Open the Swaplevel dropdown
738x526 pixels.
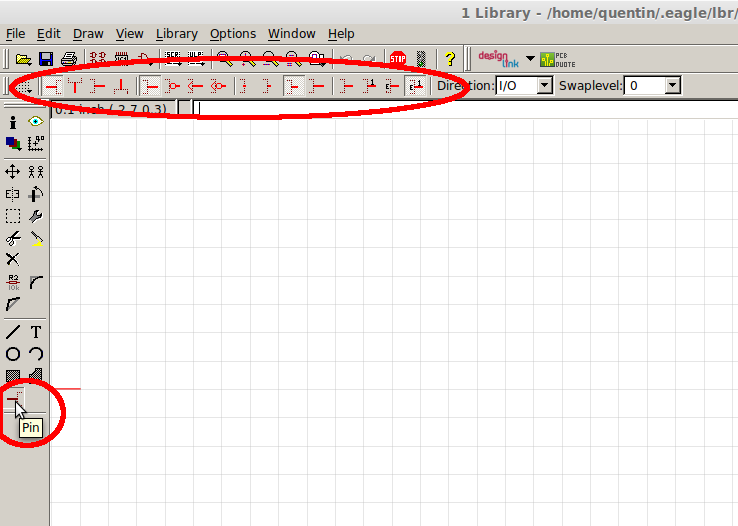(653, 86)
